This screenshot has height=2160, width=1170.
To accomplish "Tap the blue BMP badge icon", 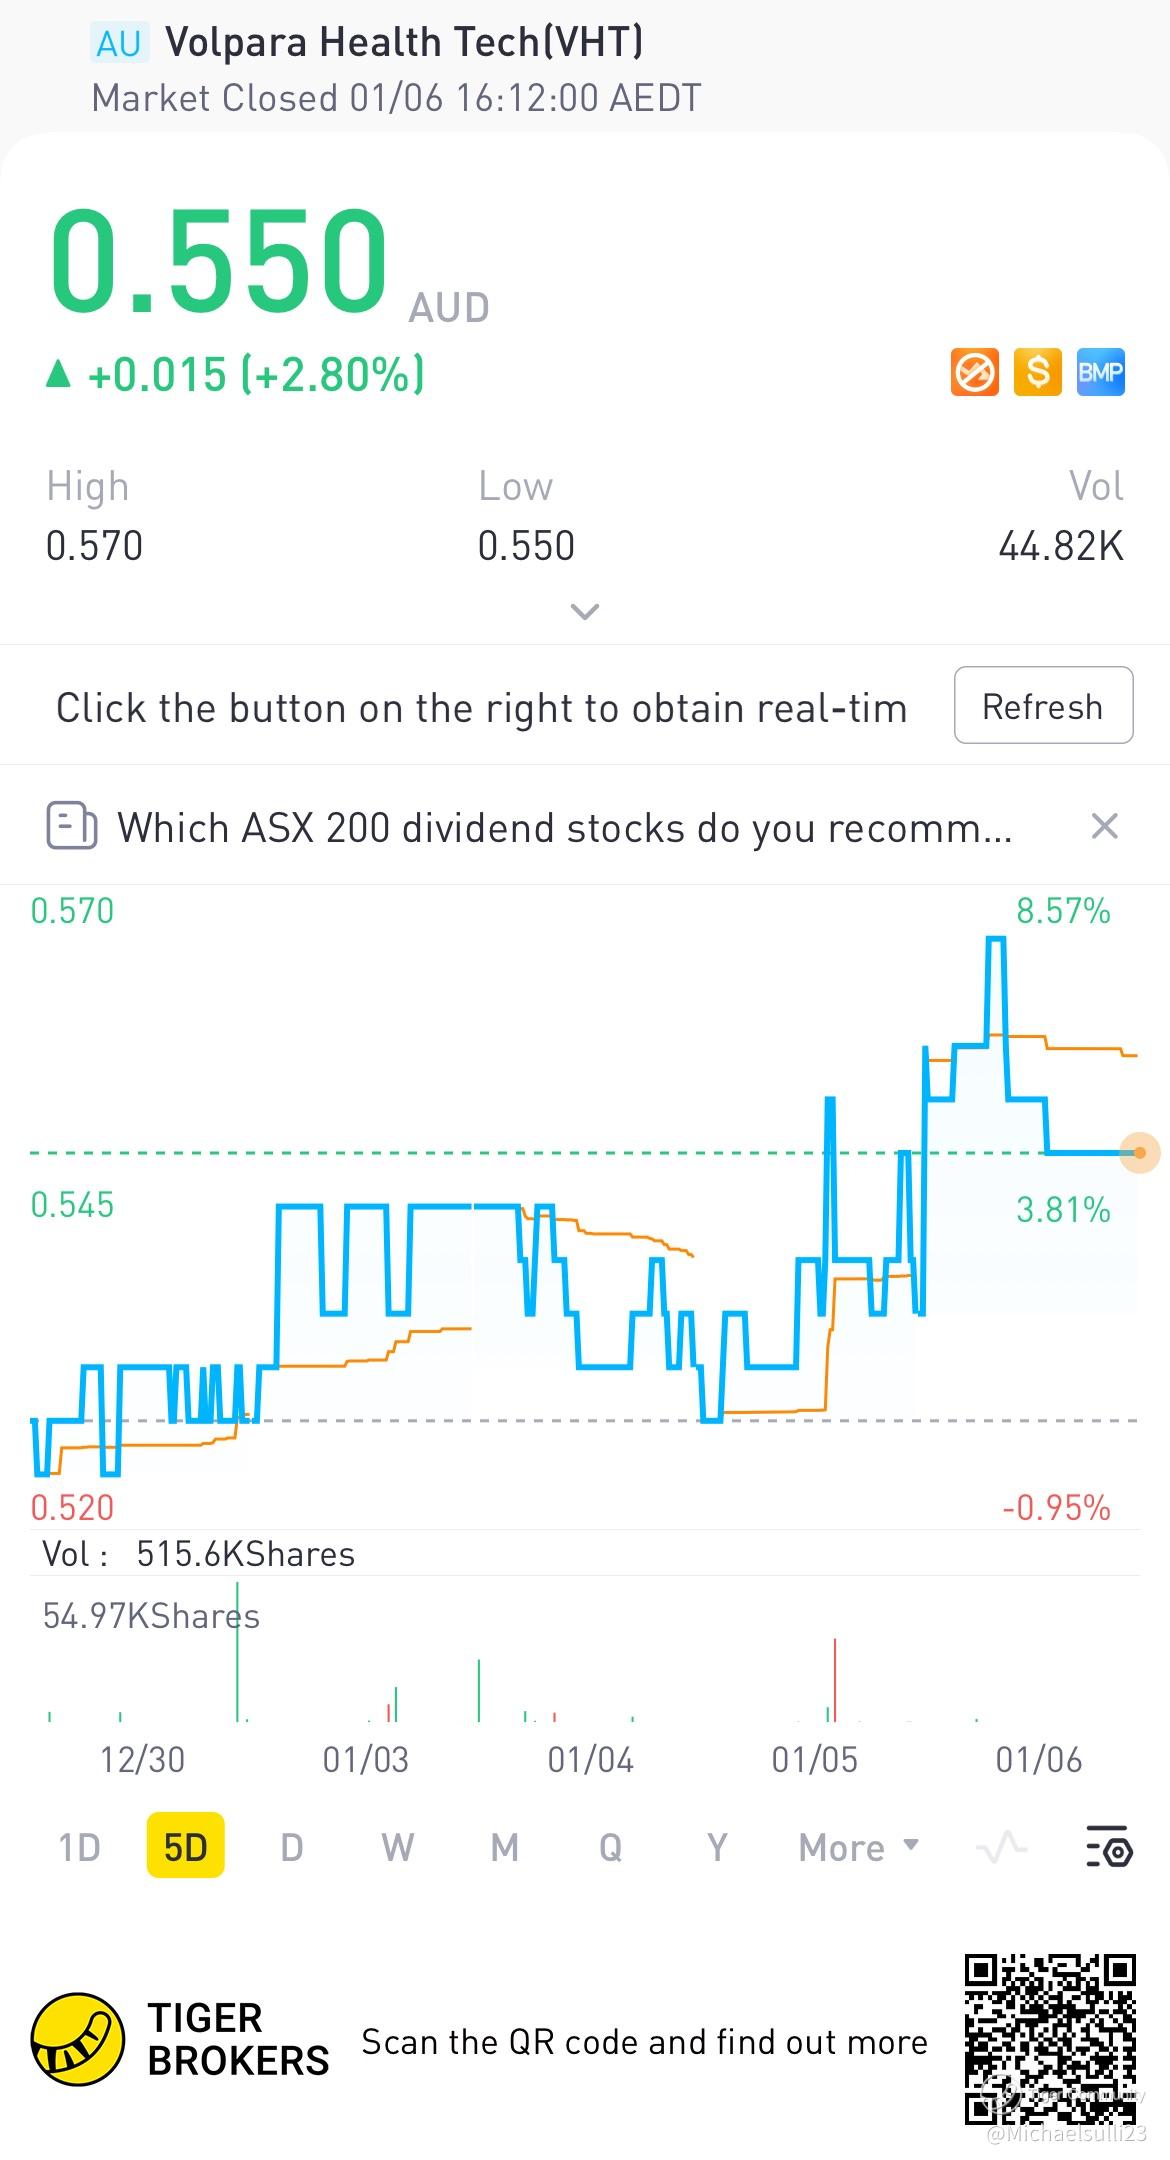I will [x=1100, y=373].
